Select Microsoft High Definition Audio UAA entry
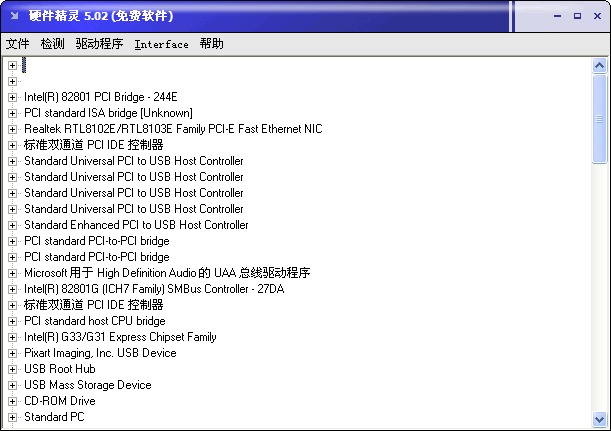 click(167, 273)
